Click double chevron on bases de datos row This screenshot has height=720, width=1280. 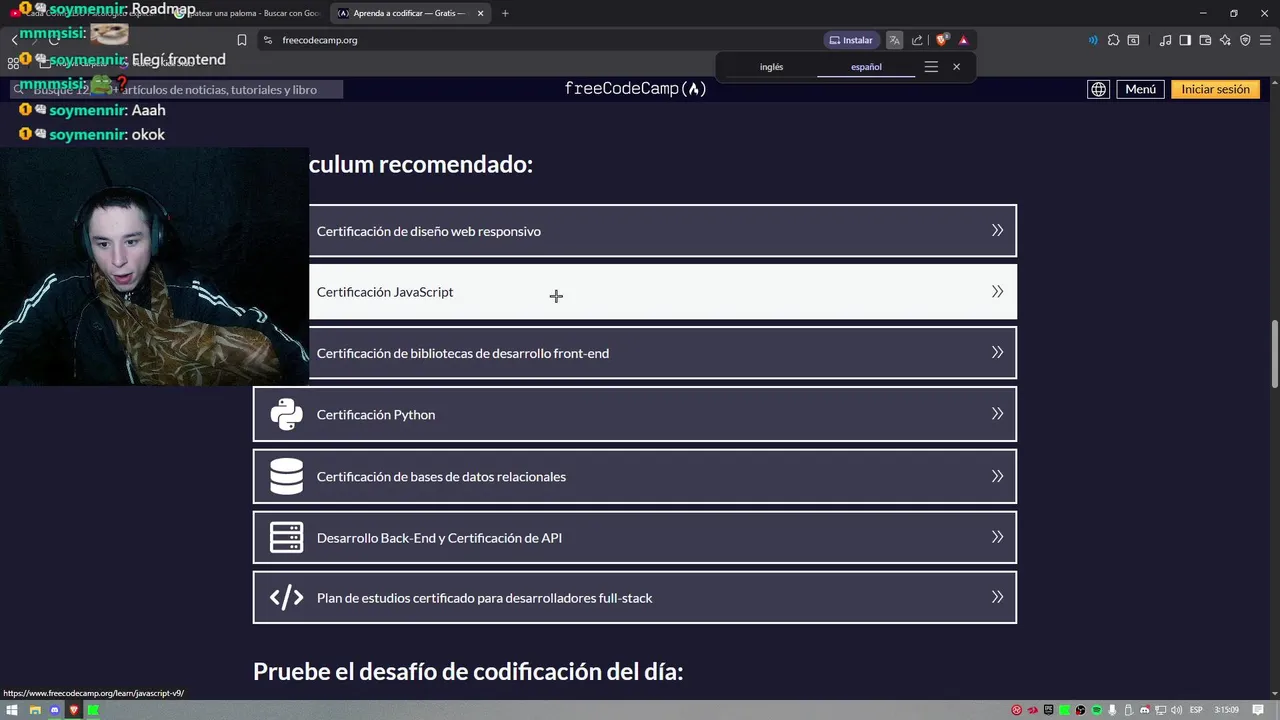tap(997, 476)
